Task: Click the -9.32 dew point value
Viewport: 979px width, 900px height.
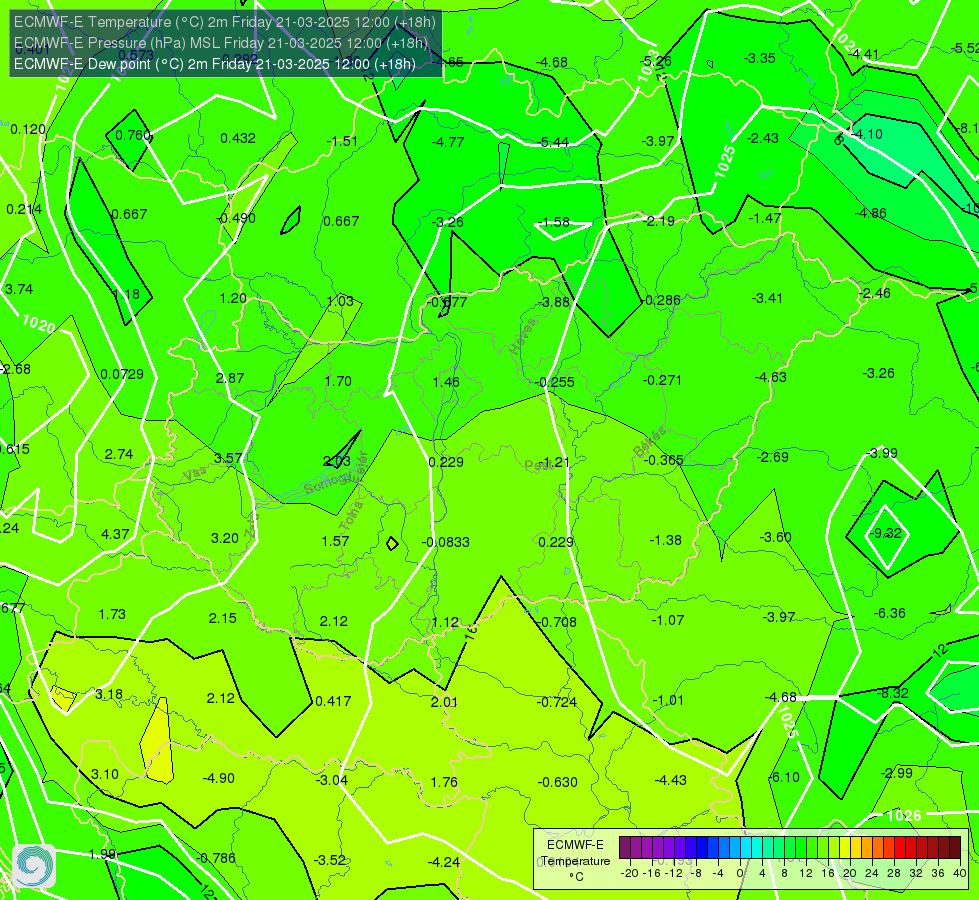Action: coord(885,533)
